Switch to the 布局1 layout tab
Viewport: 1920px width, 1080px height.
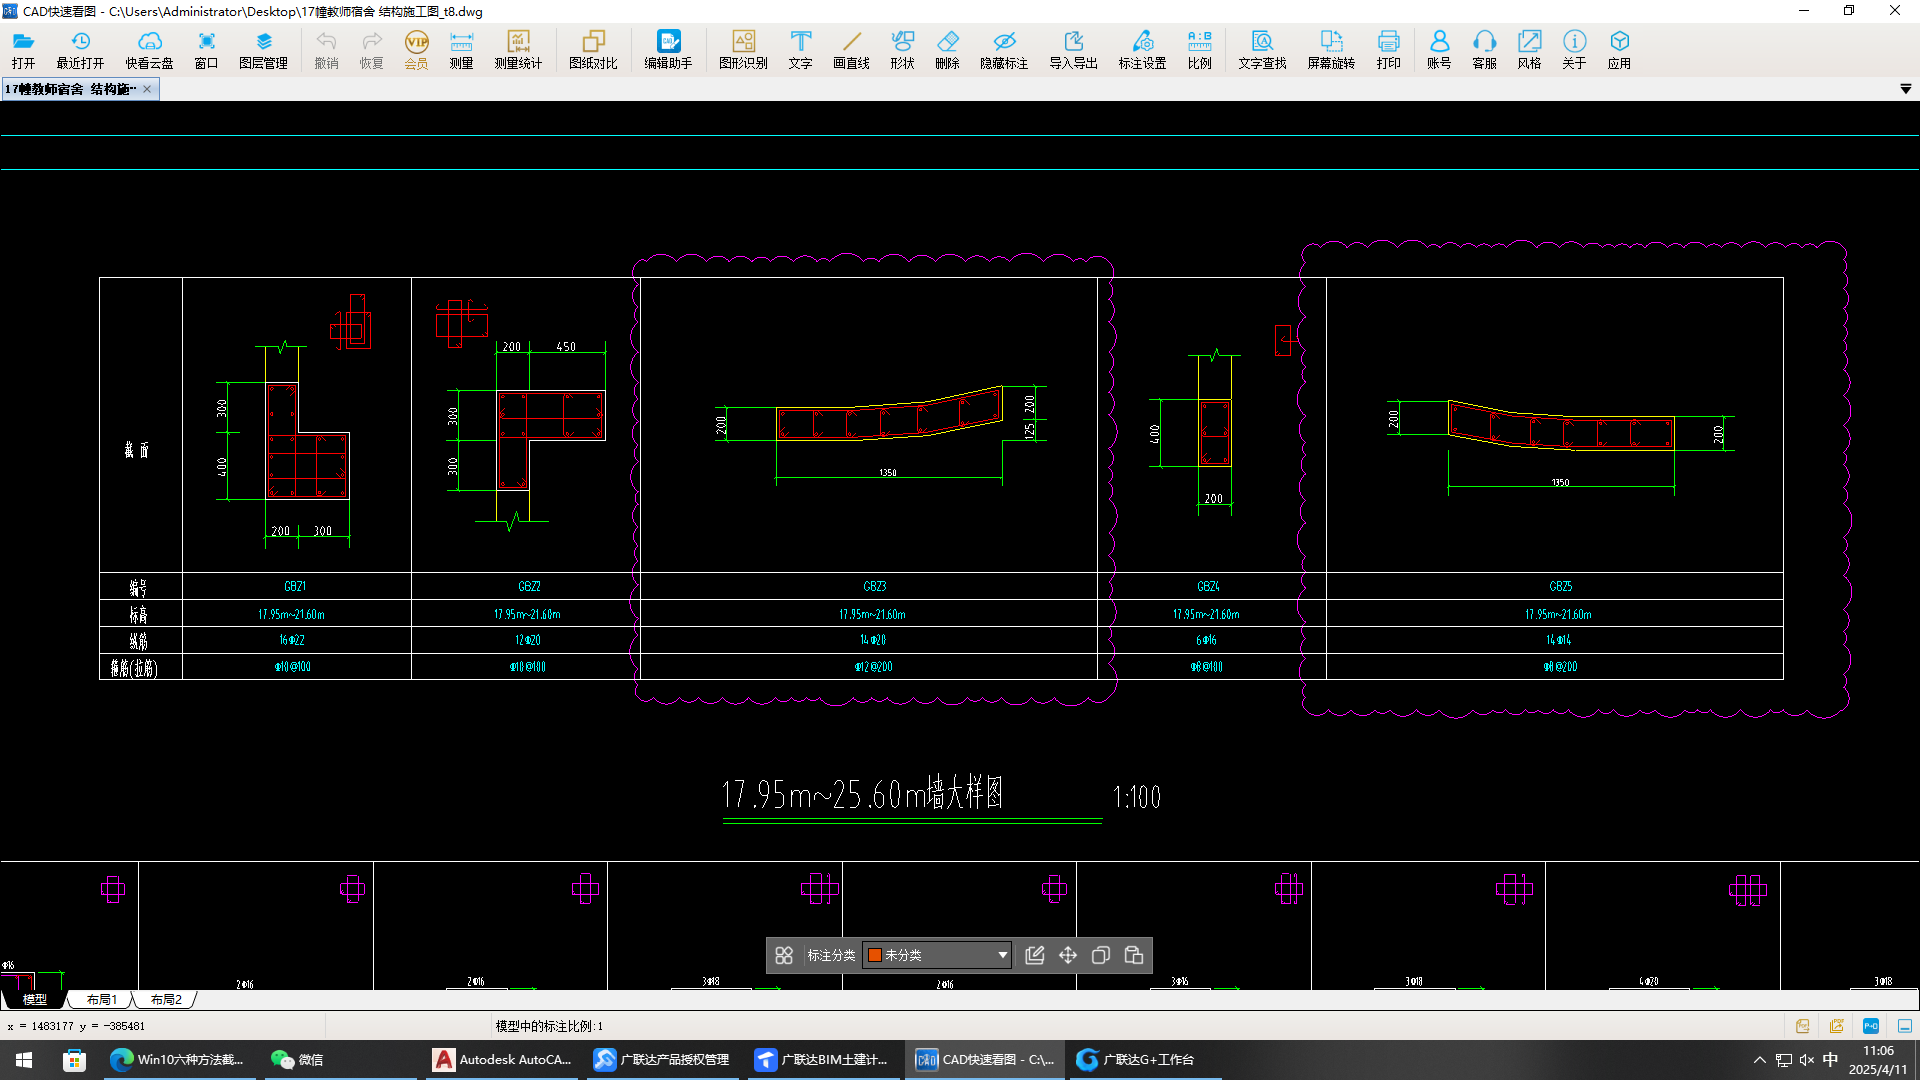pyautogui.click(x=101, y=999)
